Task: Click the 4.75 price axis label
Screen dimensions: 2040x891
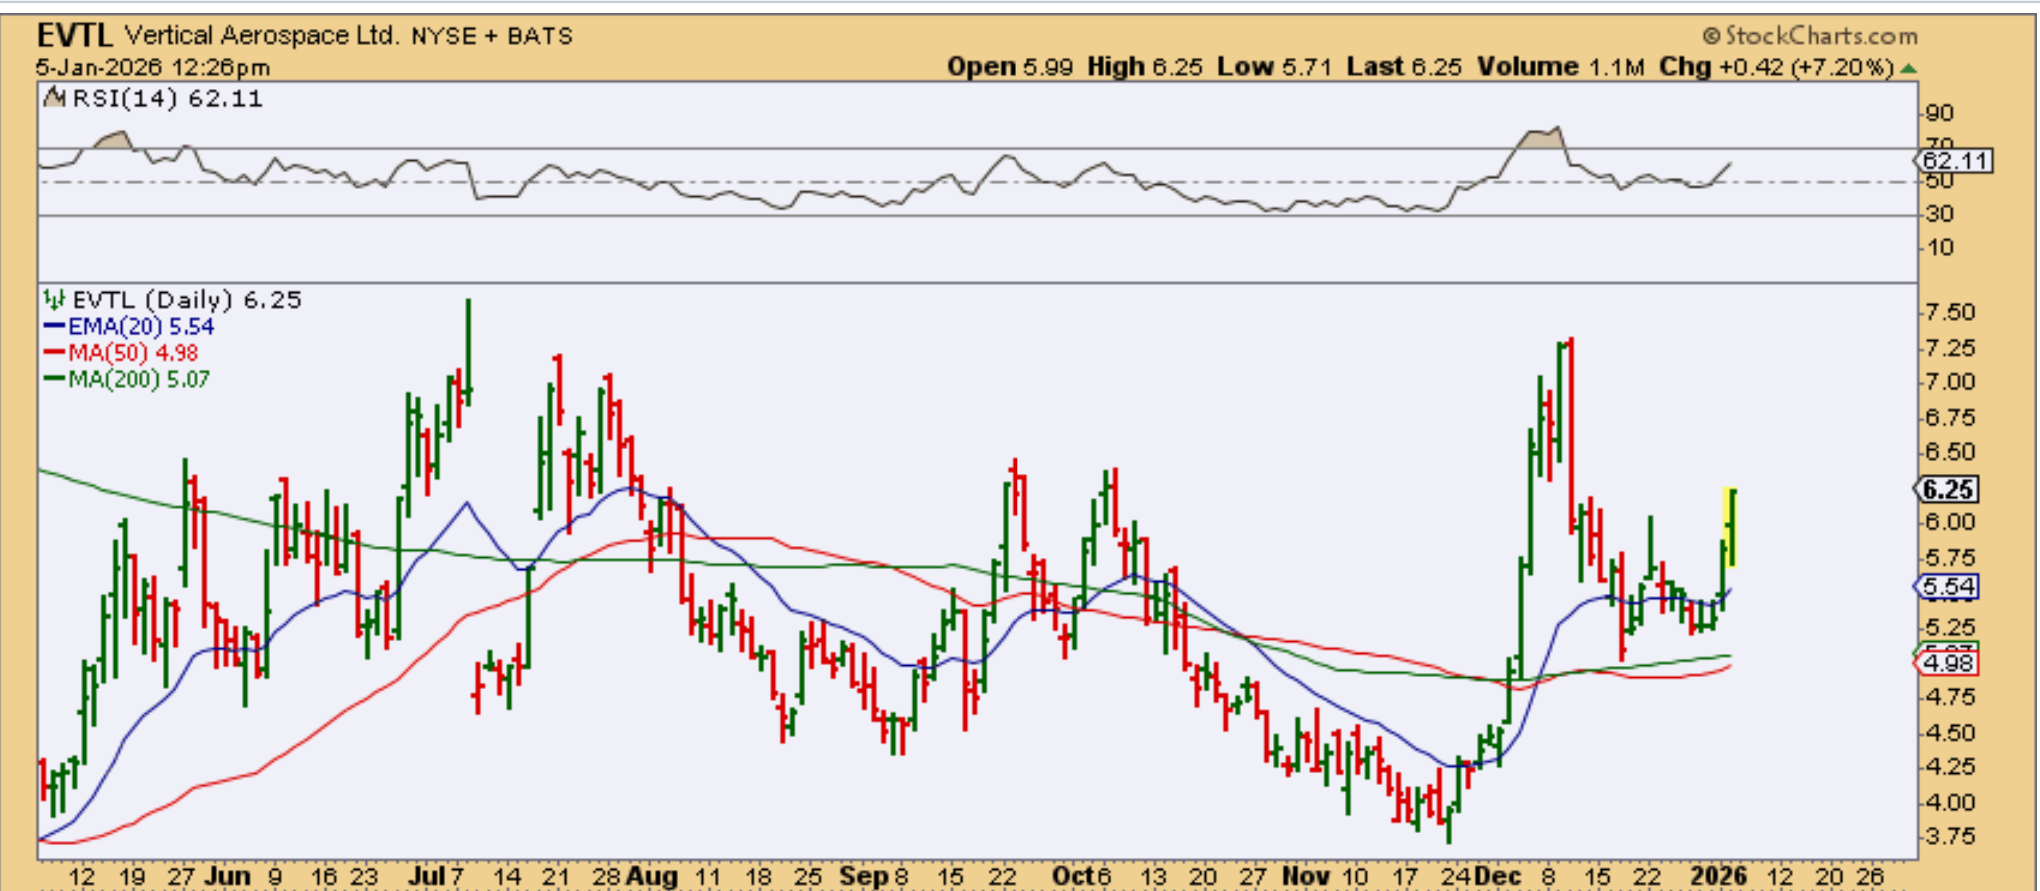Action: [x=1949, y=697]
